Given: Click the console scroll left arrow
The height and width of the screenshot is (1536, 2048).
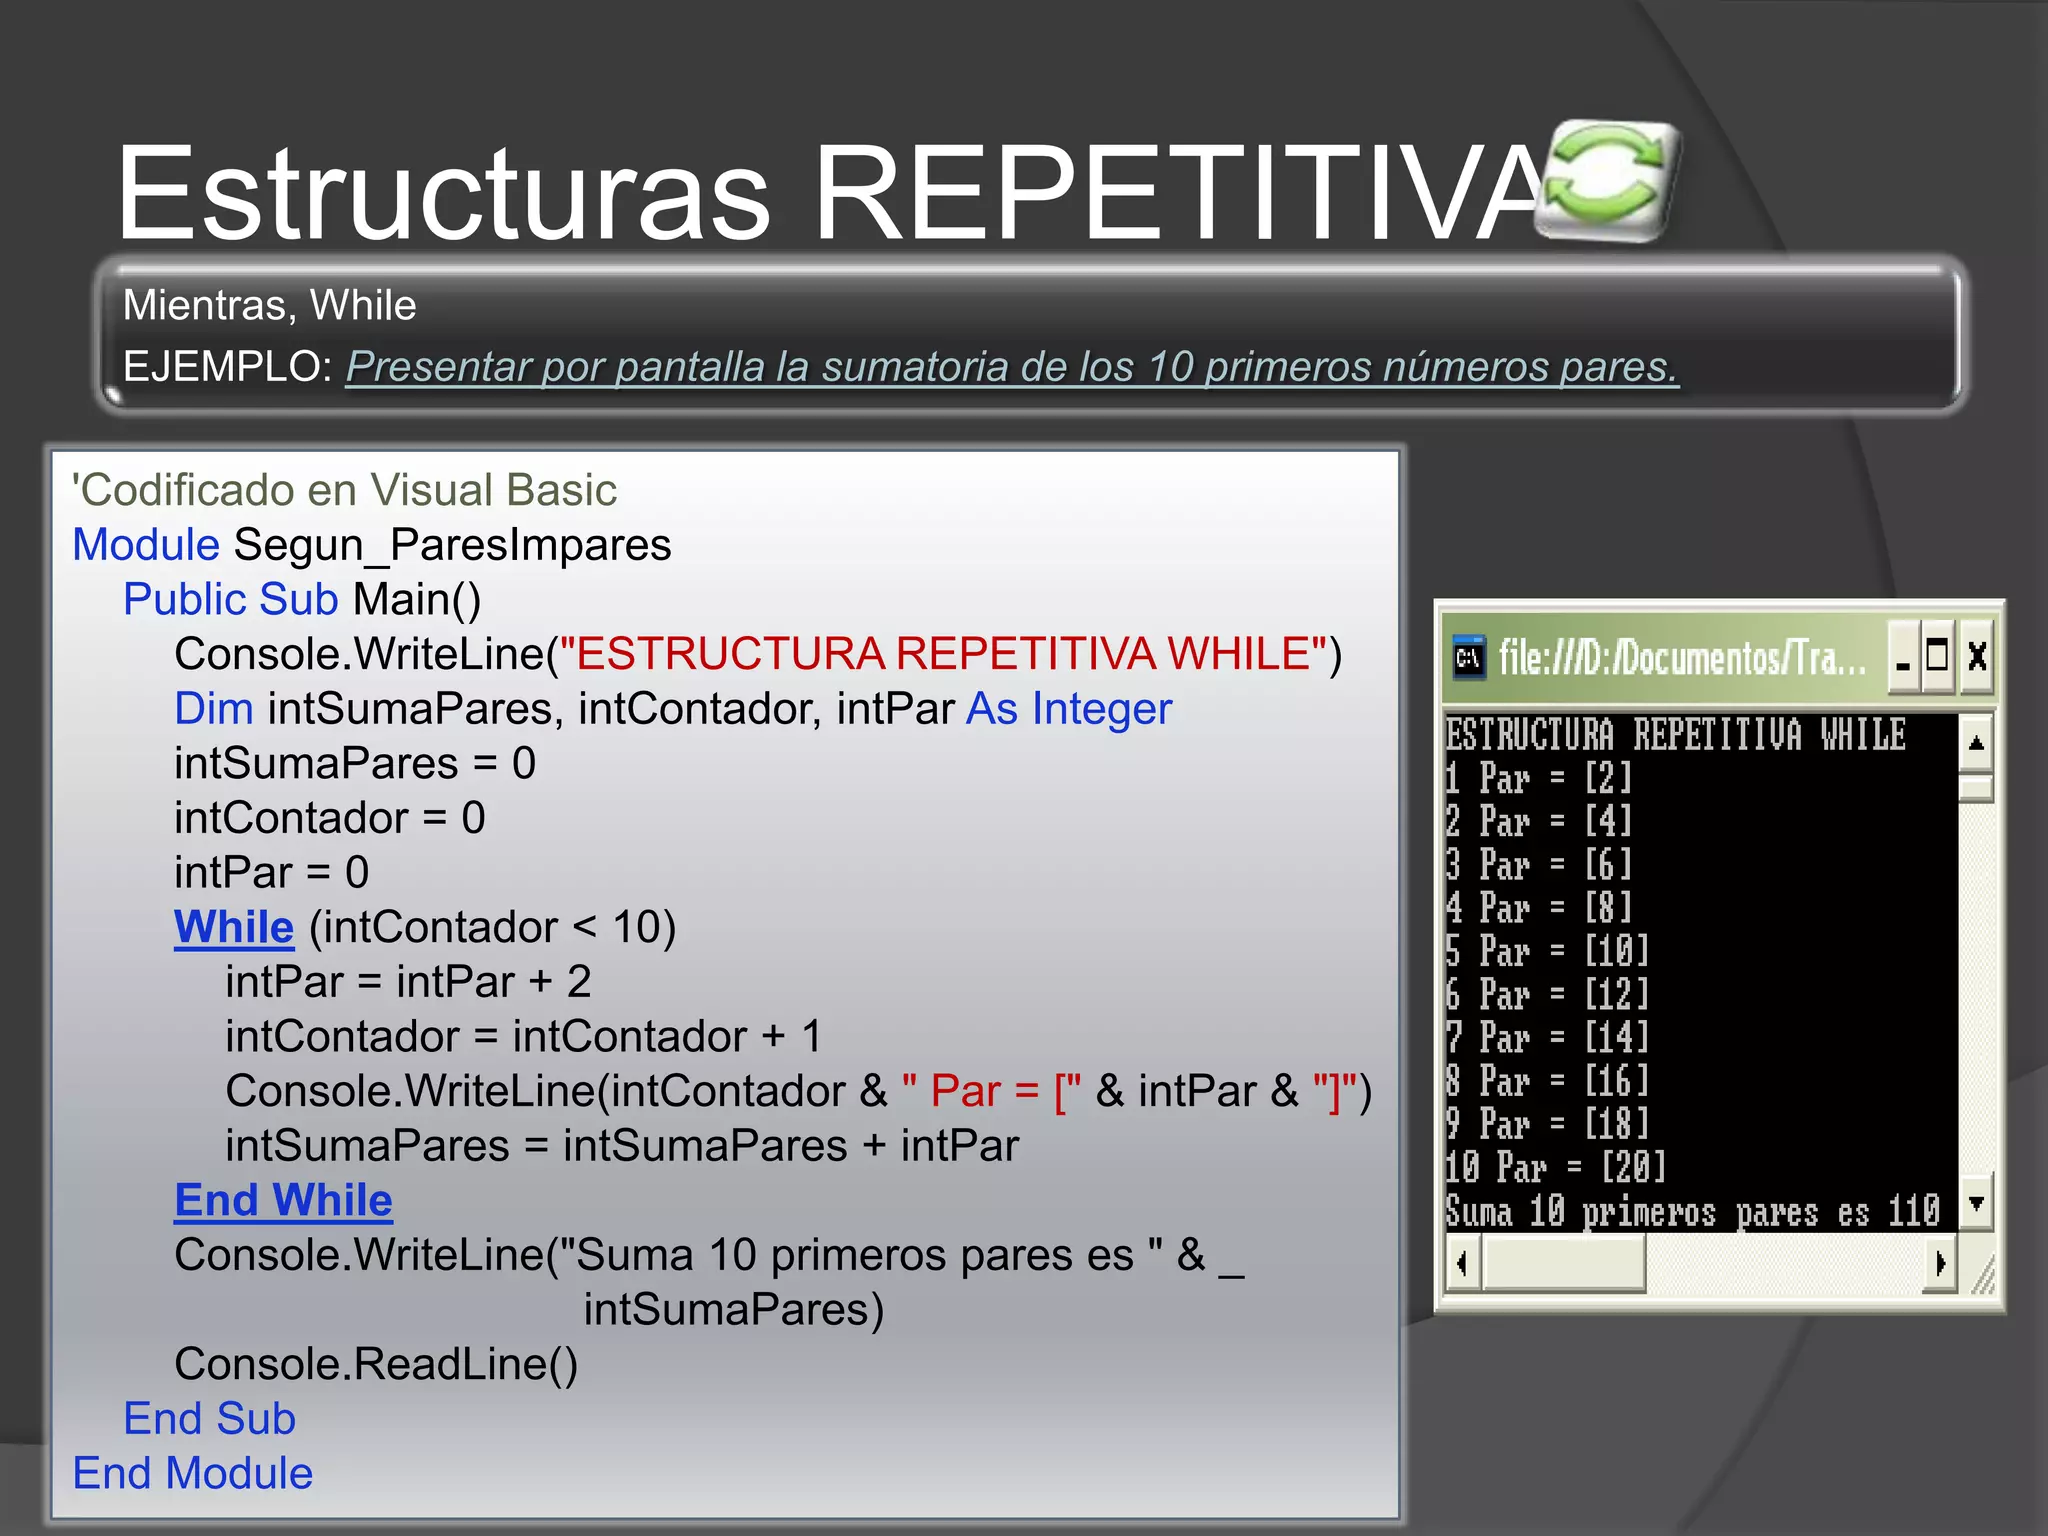Looking at the screenshot, I should 1463,1263.
